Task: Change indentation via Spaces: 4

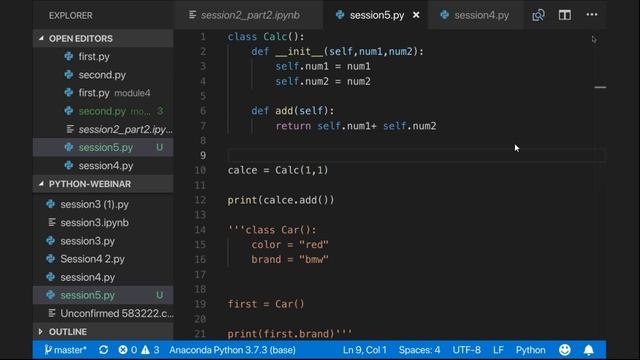Action: [419, 350]
